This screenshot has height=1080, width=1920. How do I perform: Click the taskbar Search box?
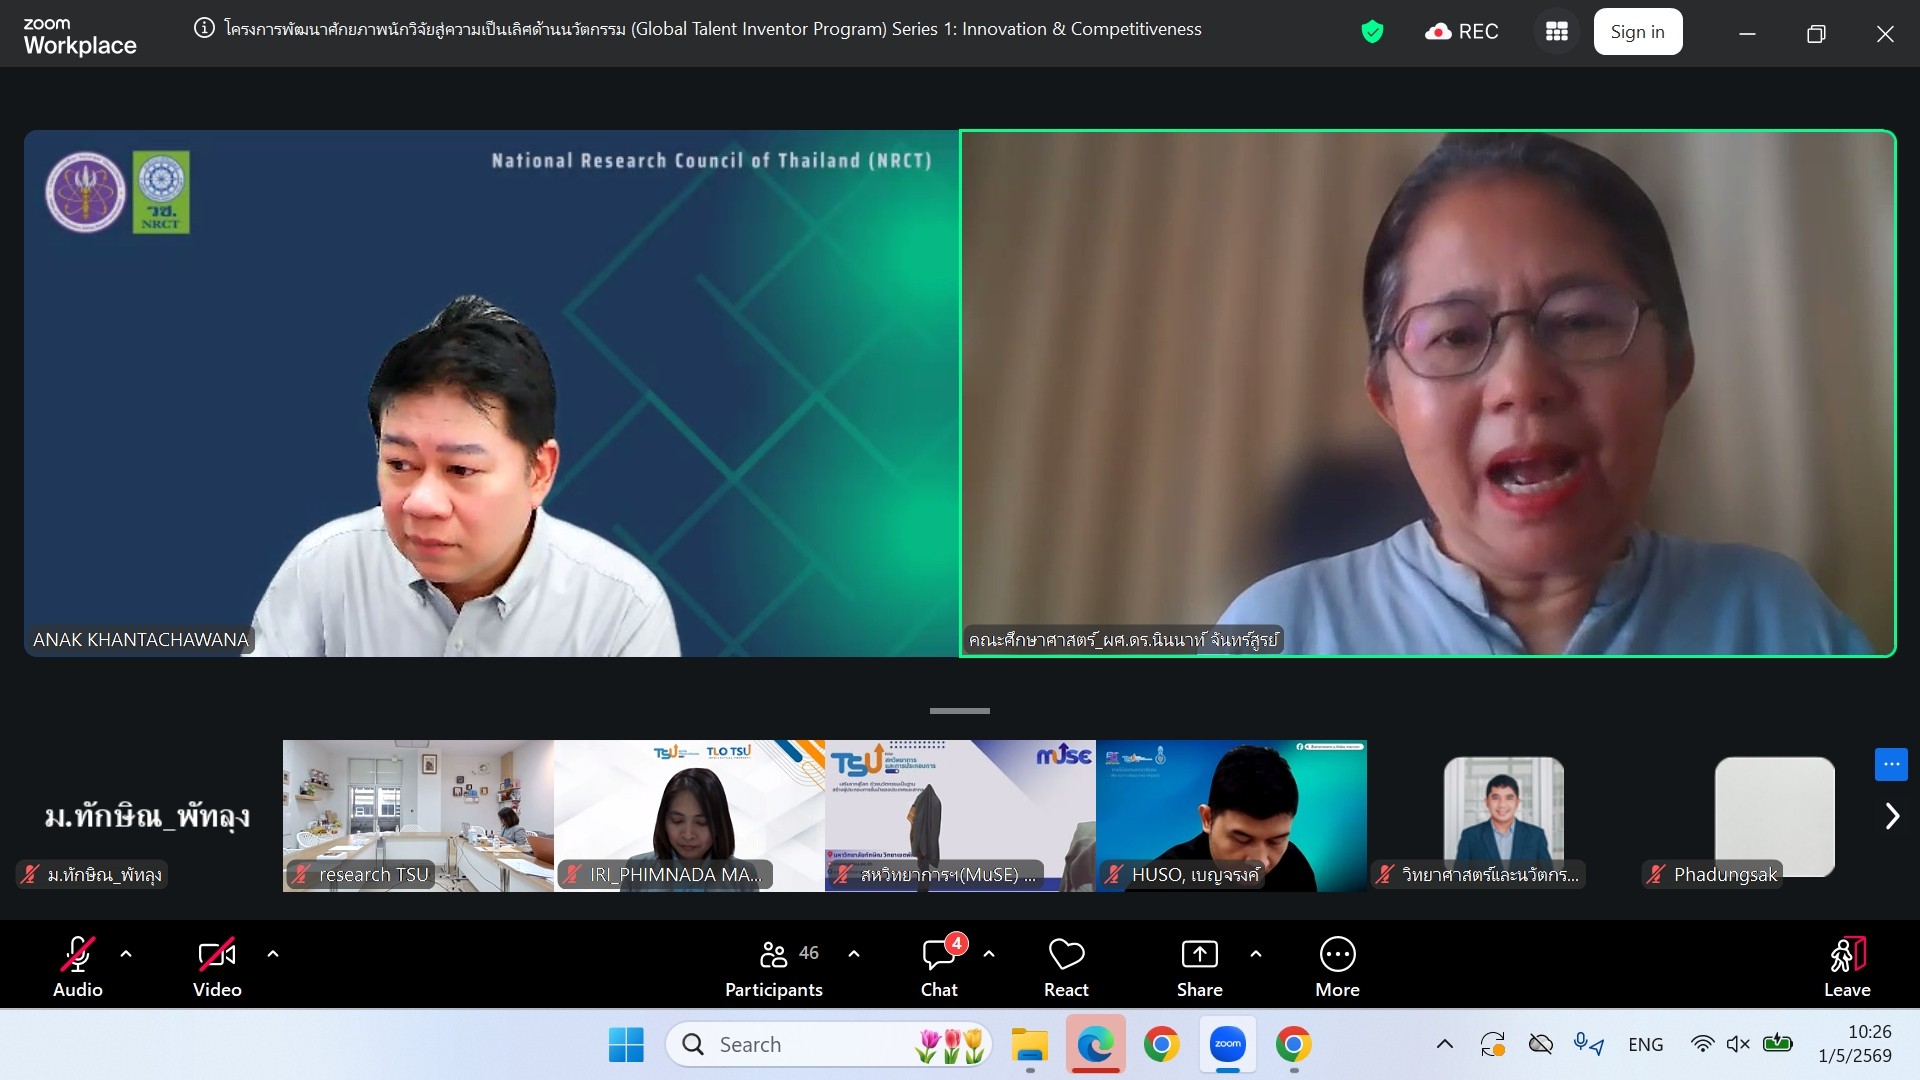point(829,1045)
